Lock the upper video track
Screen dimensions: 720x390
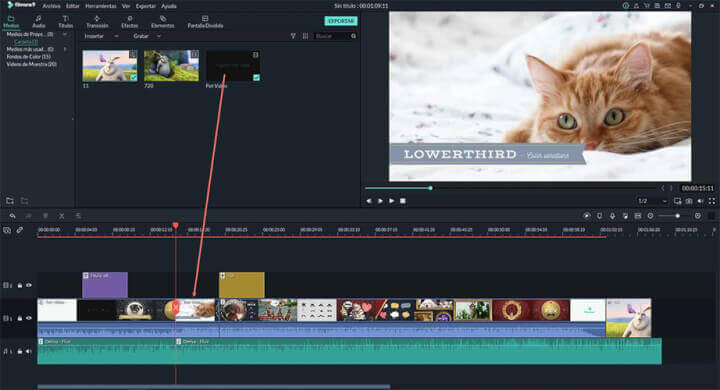tap(20, 285)
